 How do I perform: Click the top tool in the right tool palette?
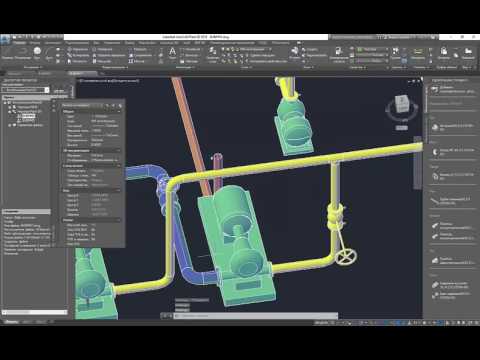click(452, 89)
